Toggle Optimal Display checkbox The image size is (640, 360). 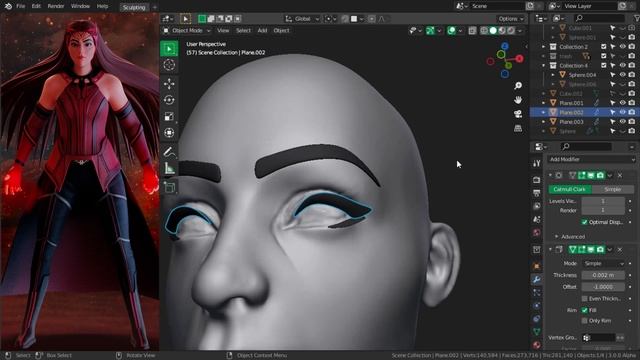point(584,222)
